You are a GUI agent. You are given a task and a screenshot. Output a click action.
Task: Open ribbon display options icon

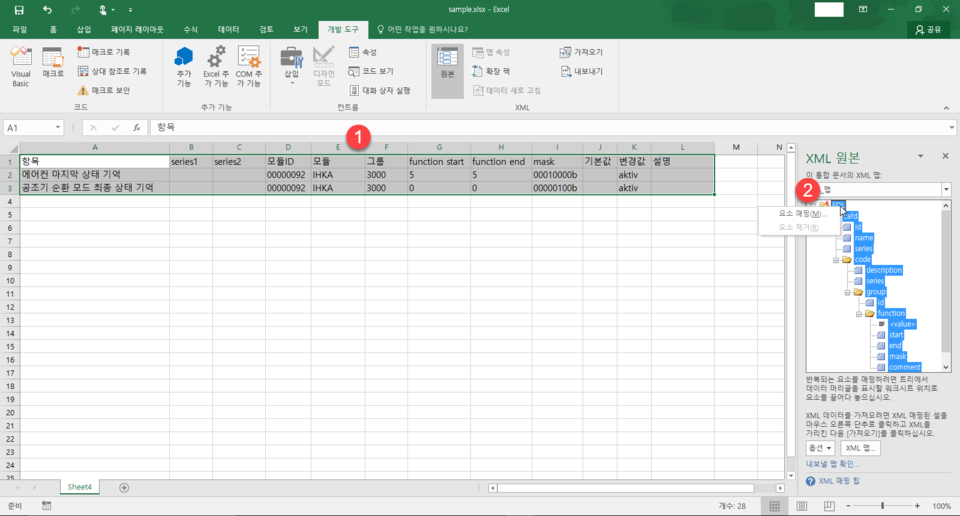(x=863, y=10)
